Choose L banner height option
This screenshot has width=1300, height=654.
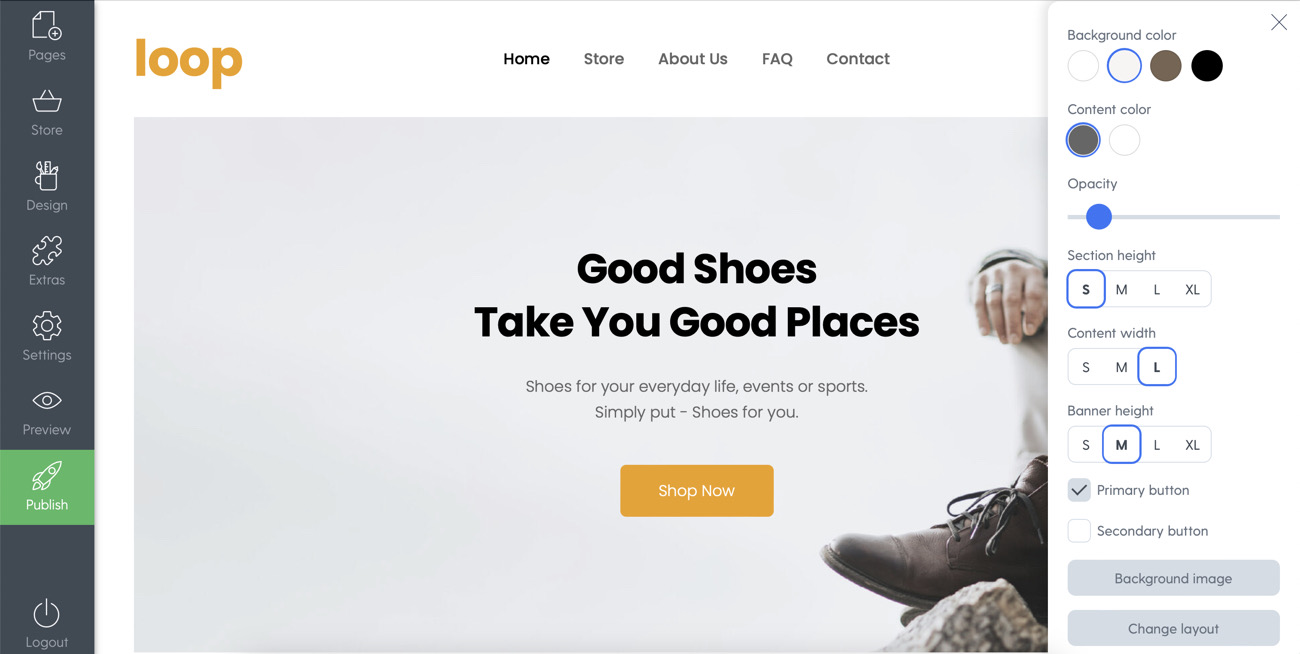[1157, 445]
